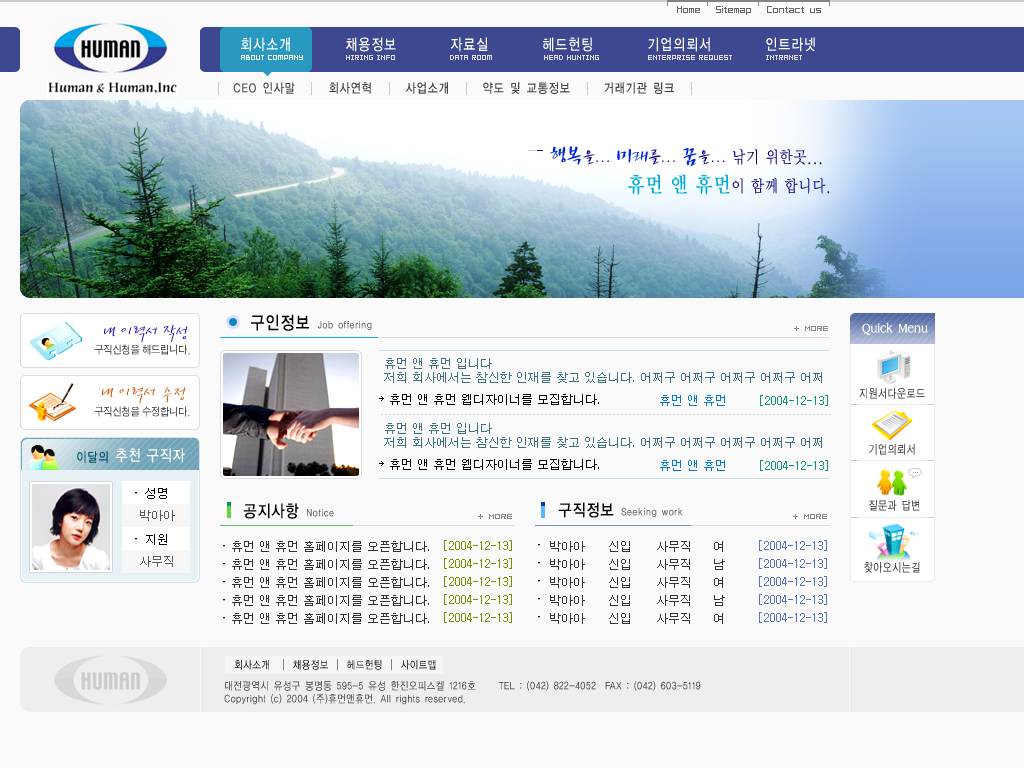The height and width of the screenshot is (768, 1024).
Task: Open the 채용정보 main menu
Action: tap(370, 49)
